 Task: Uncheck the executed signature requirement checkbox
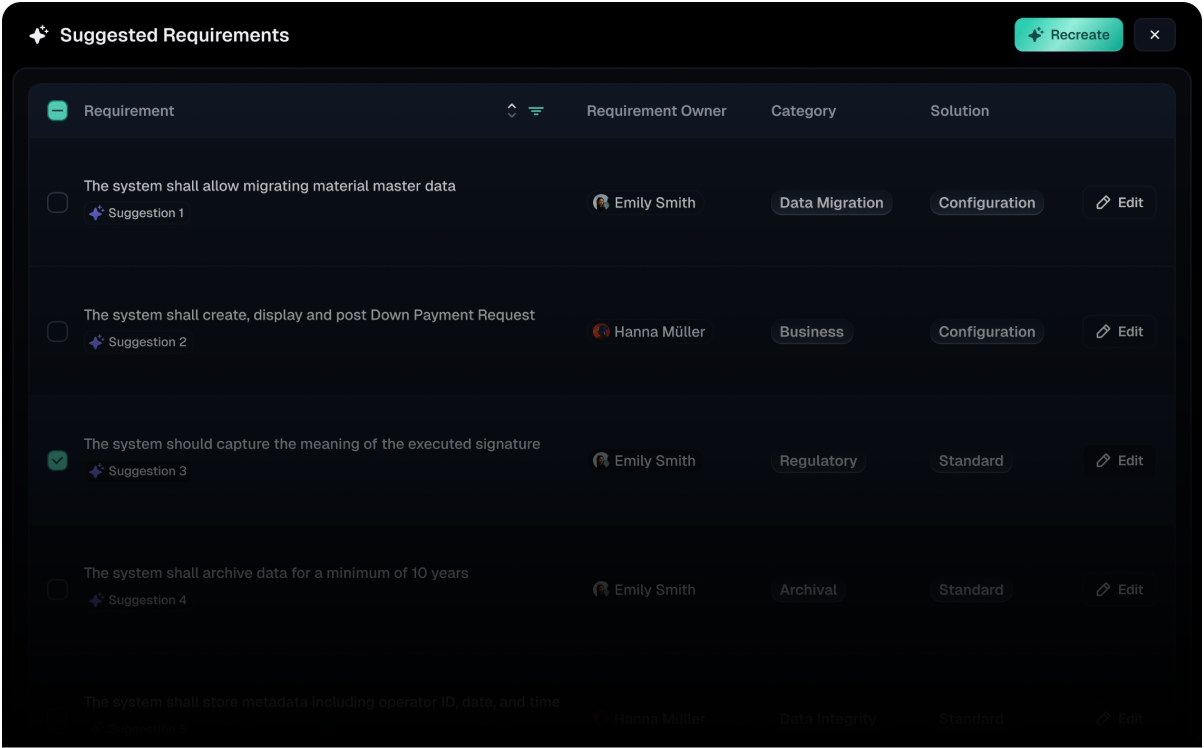tap(58, 461)
